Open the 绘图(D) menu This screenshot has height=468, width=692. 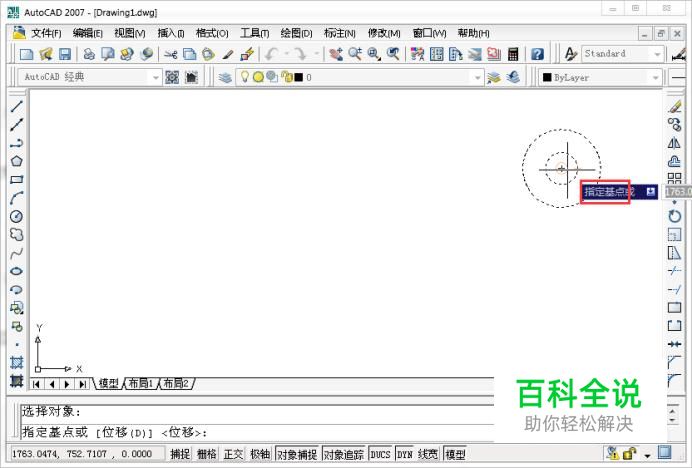pyautogui.click(x=296, y=33)
